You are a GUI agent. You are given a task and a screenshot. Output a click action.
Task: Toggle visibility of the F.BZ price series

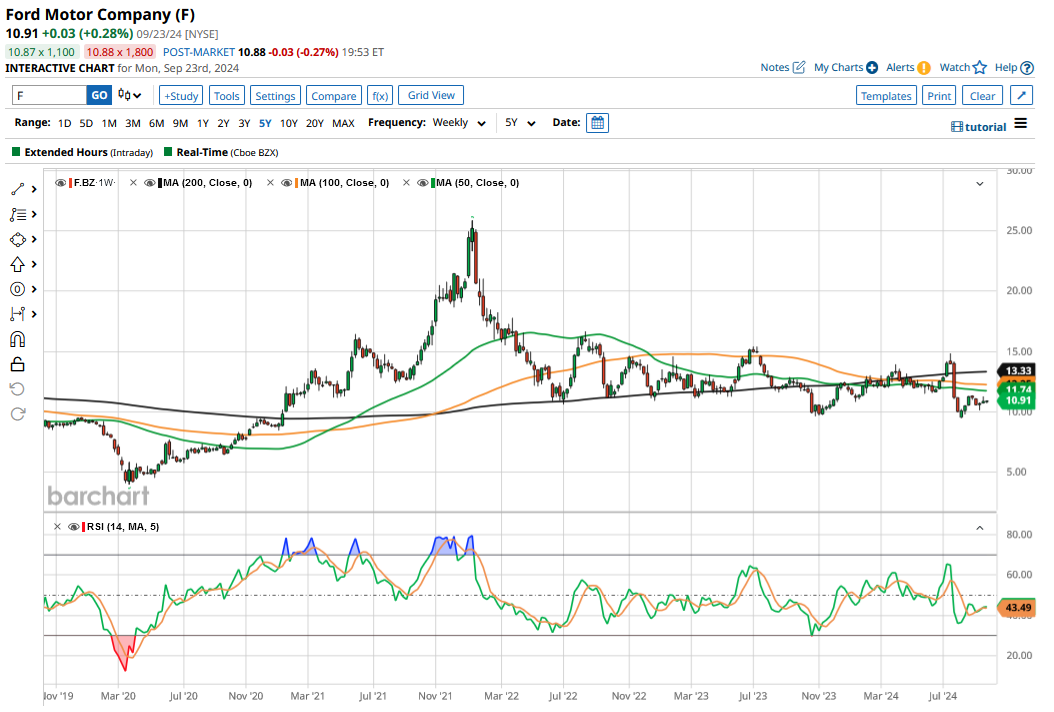click(60, 183)
